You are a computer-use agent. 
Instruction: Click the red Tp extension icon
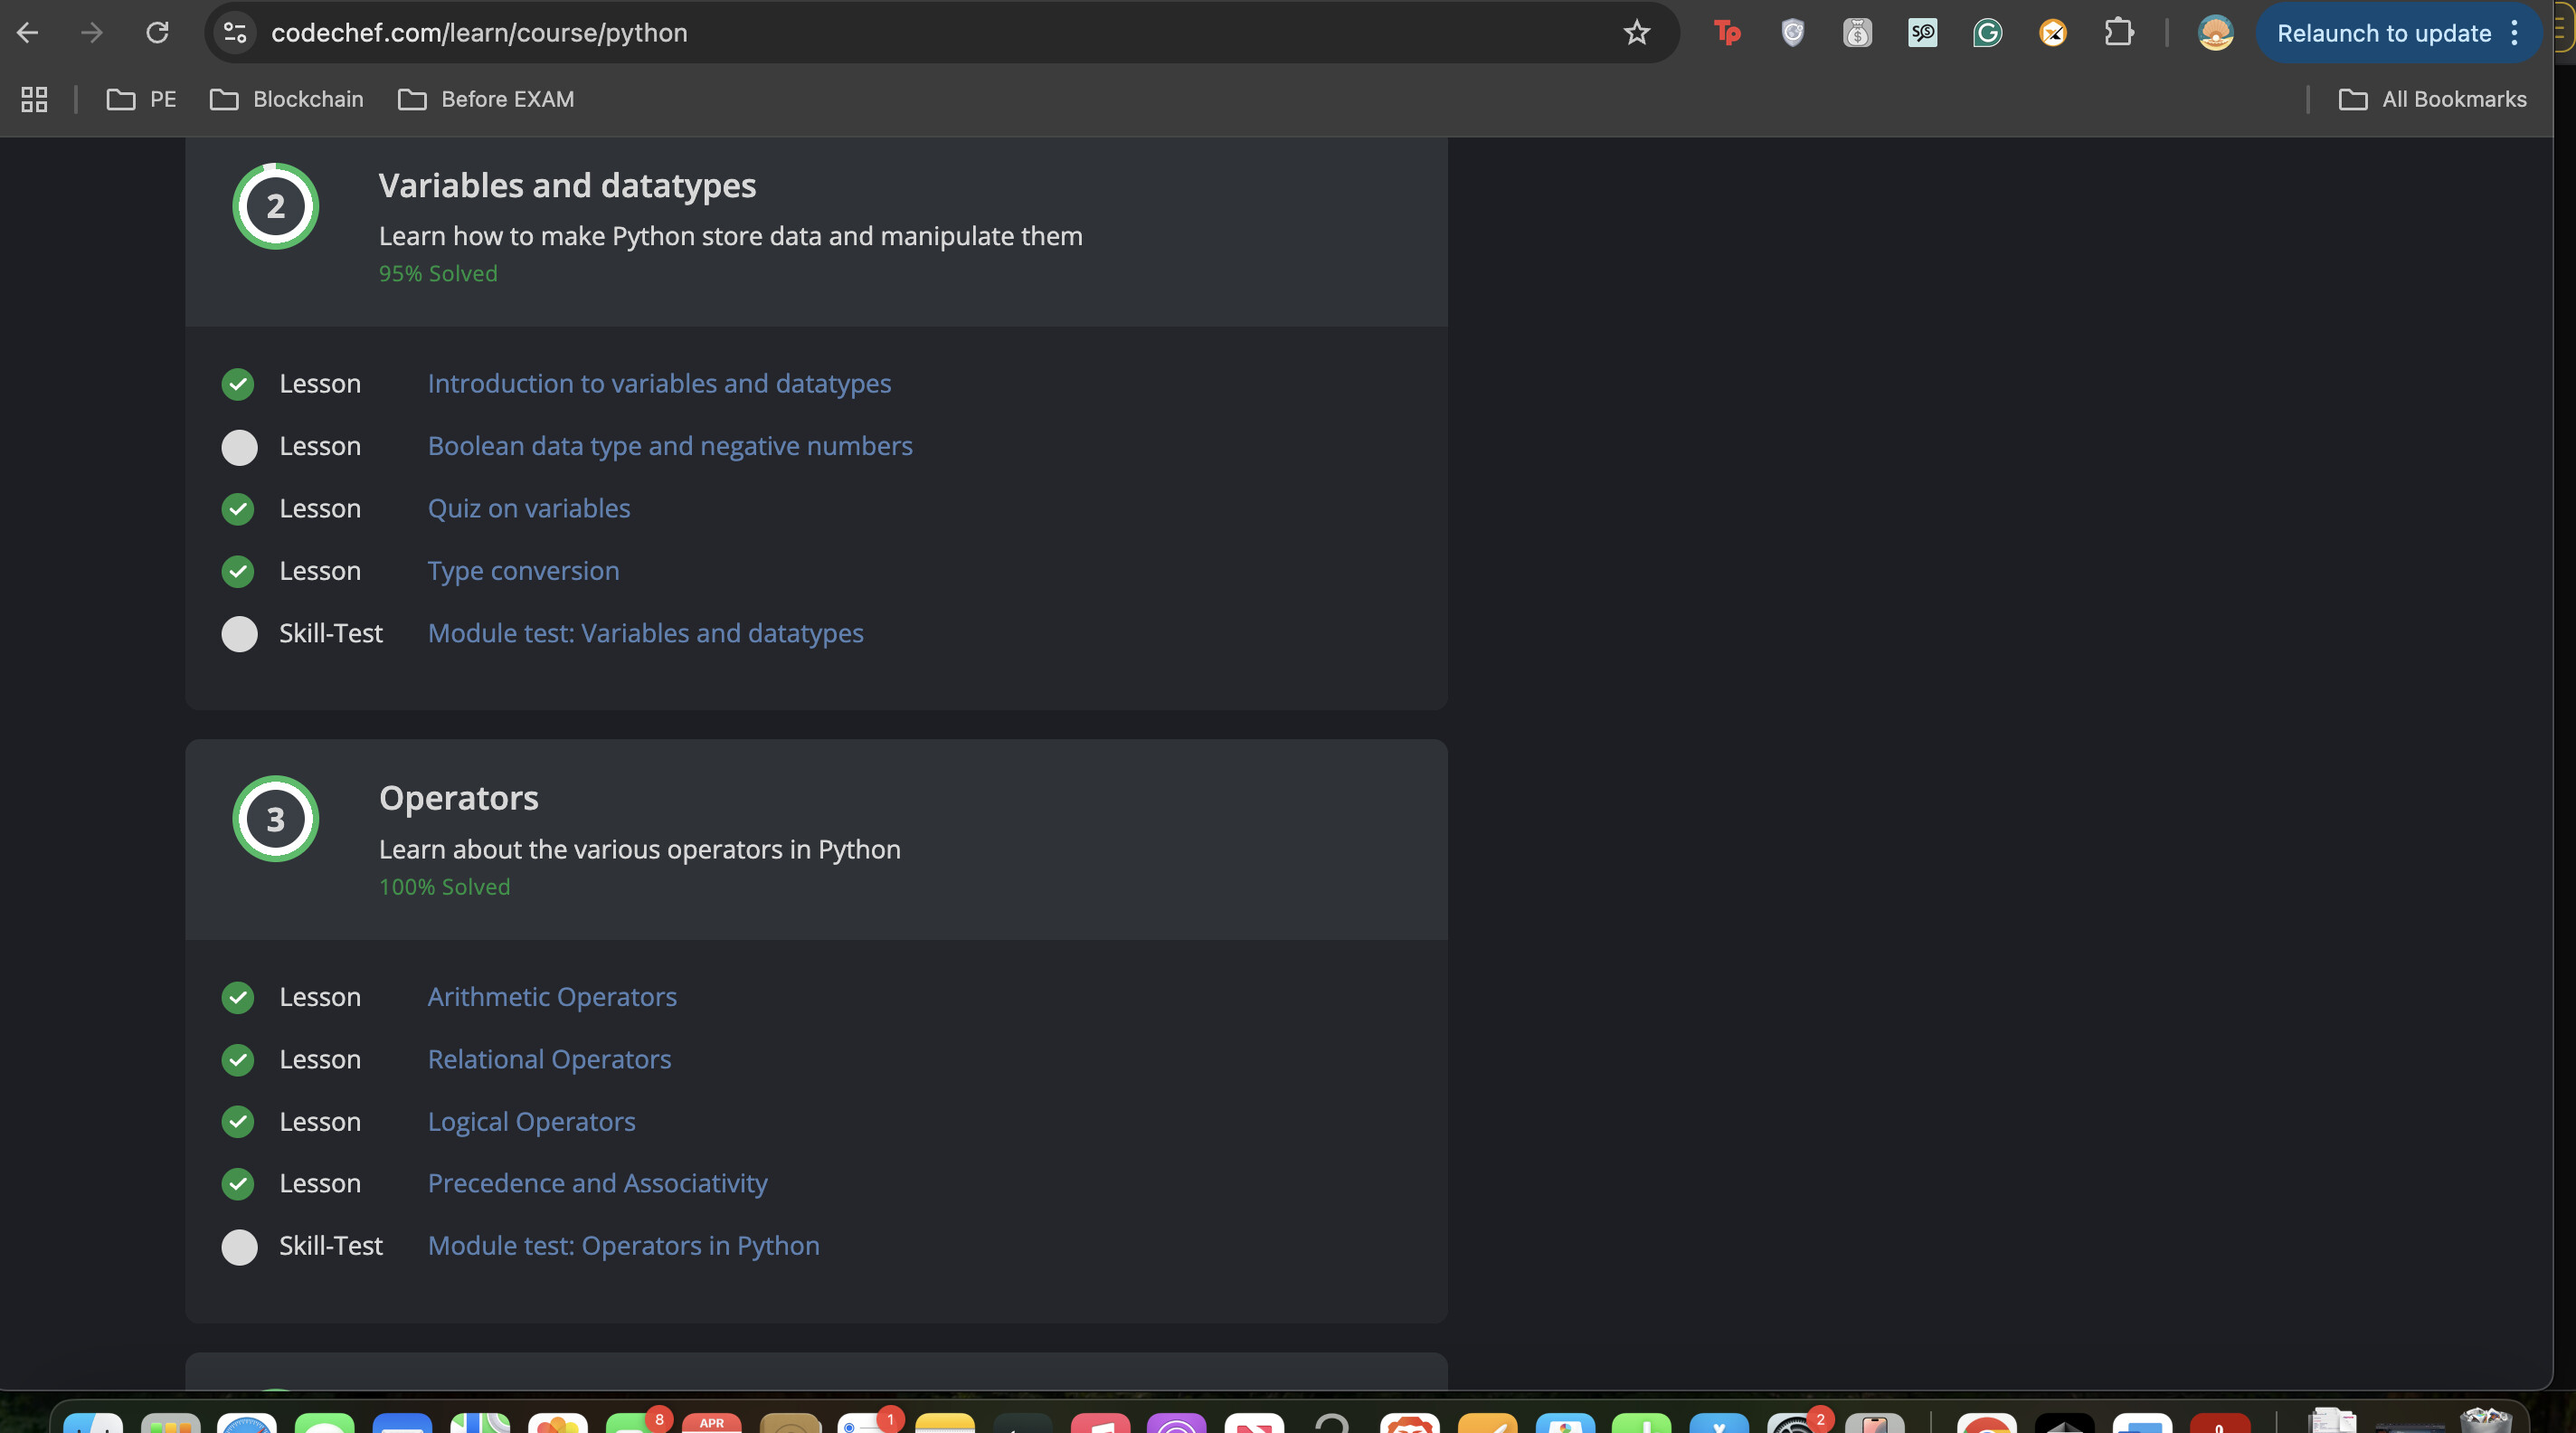coord(1727,33)
